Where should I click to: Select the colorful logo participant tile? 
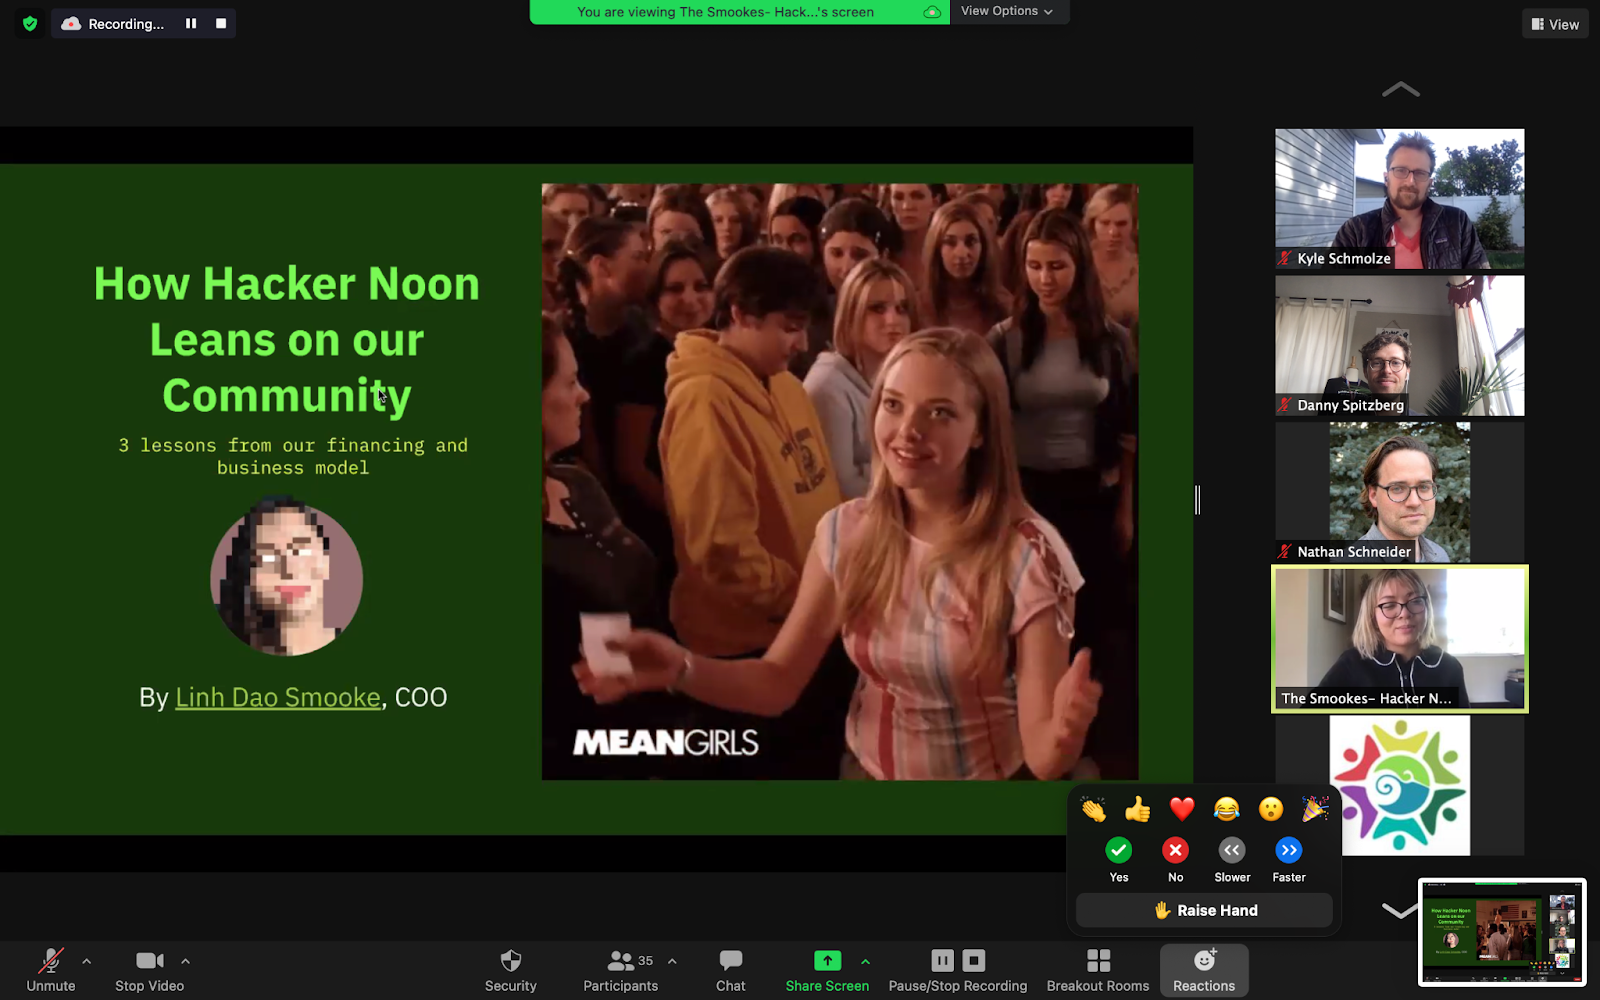(1399, 785)
